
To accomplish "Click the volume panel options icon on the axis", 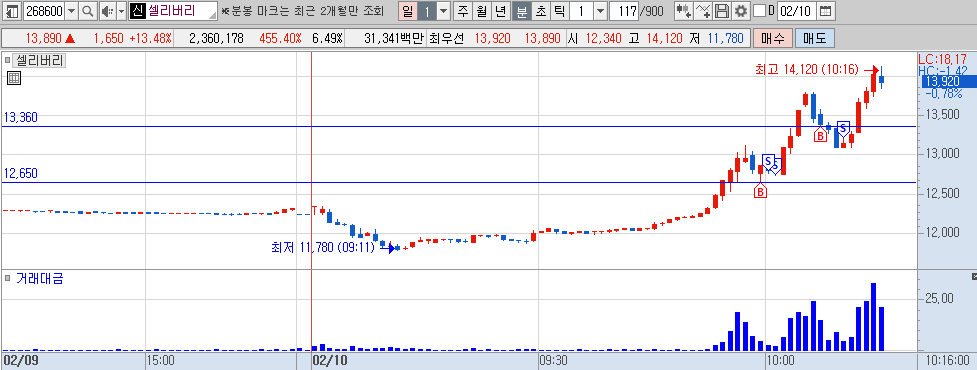I will tap(974, 276).
